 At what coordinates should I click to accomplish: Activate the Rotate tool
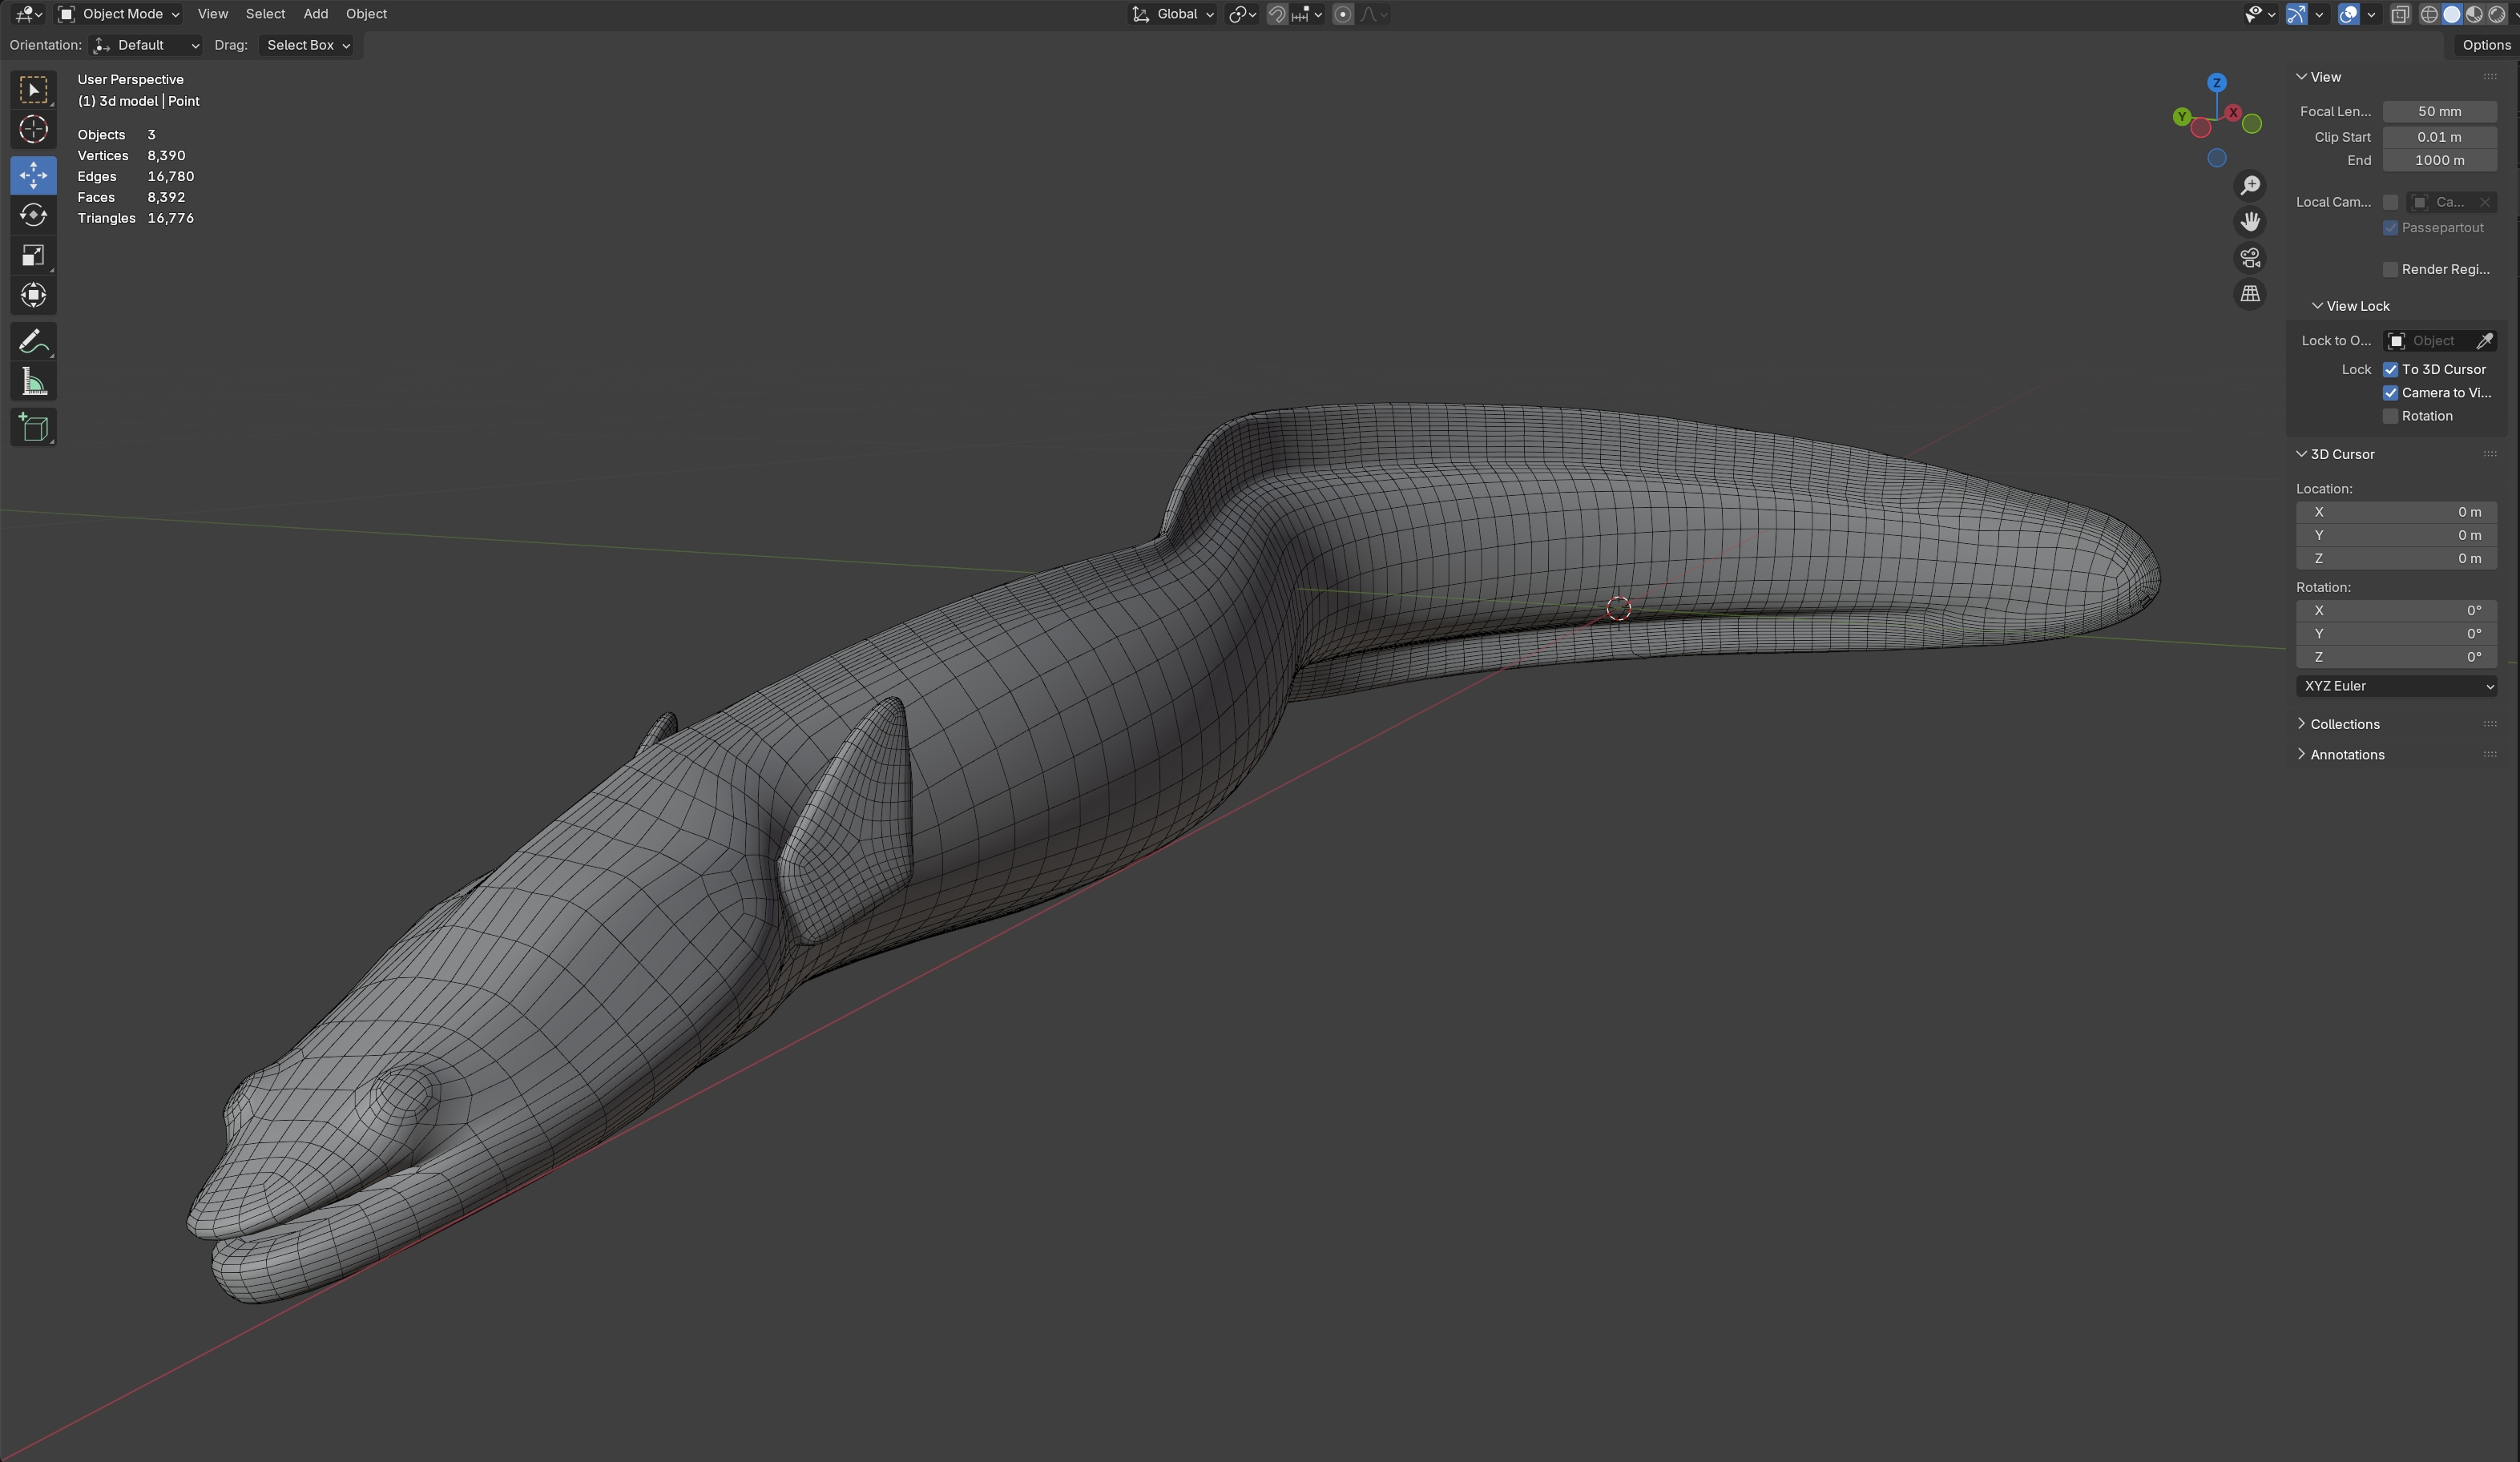pyautogui.click(x=33, y=215)
